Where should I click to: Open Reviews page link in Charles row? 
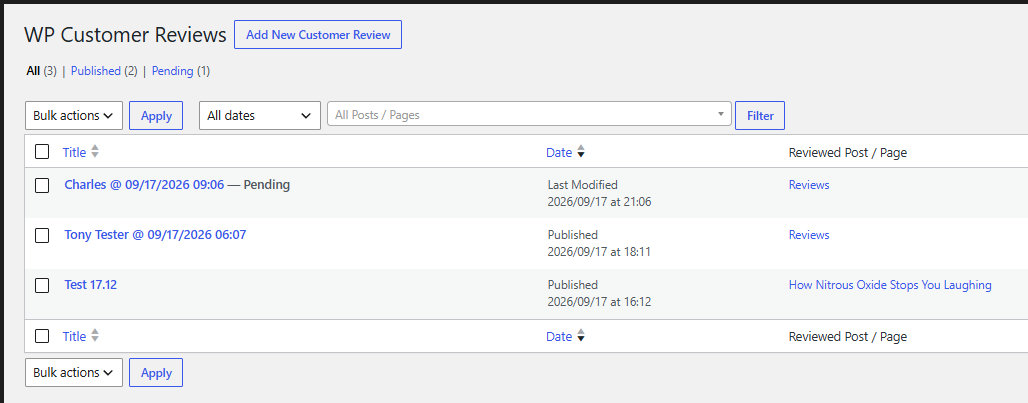(x=809, y=185)
